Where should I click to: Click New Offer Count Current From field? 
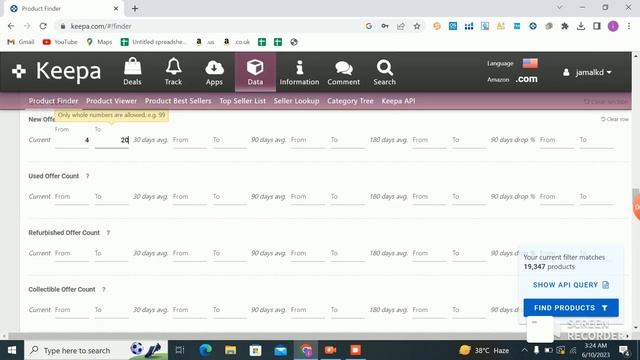(x=72, y=140)
